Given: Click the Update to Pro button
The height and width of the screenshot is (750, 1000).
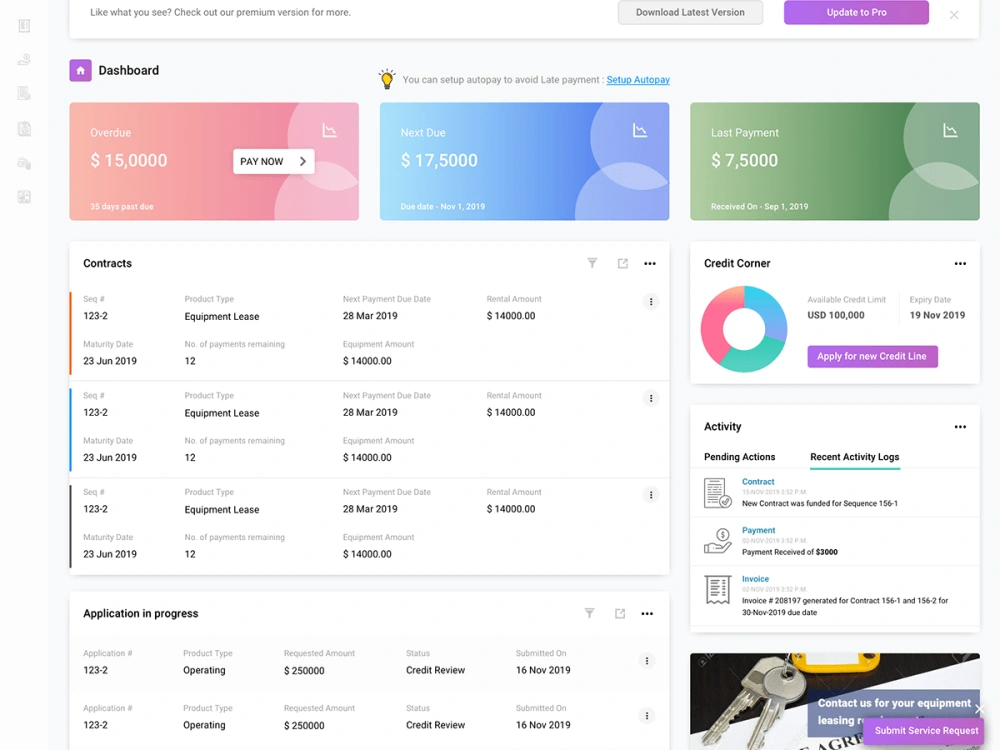Looking at the screenshot, I should click(856, 12).
